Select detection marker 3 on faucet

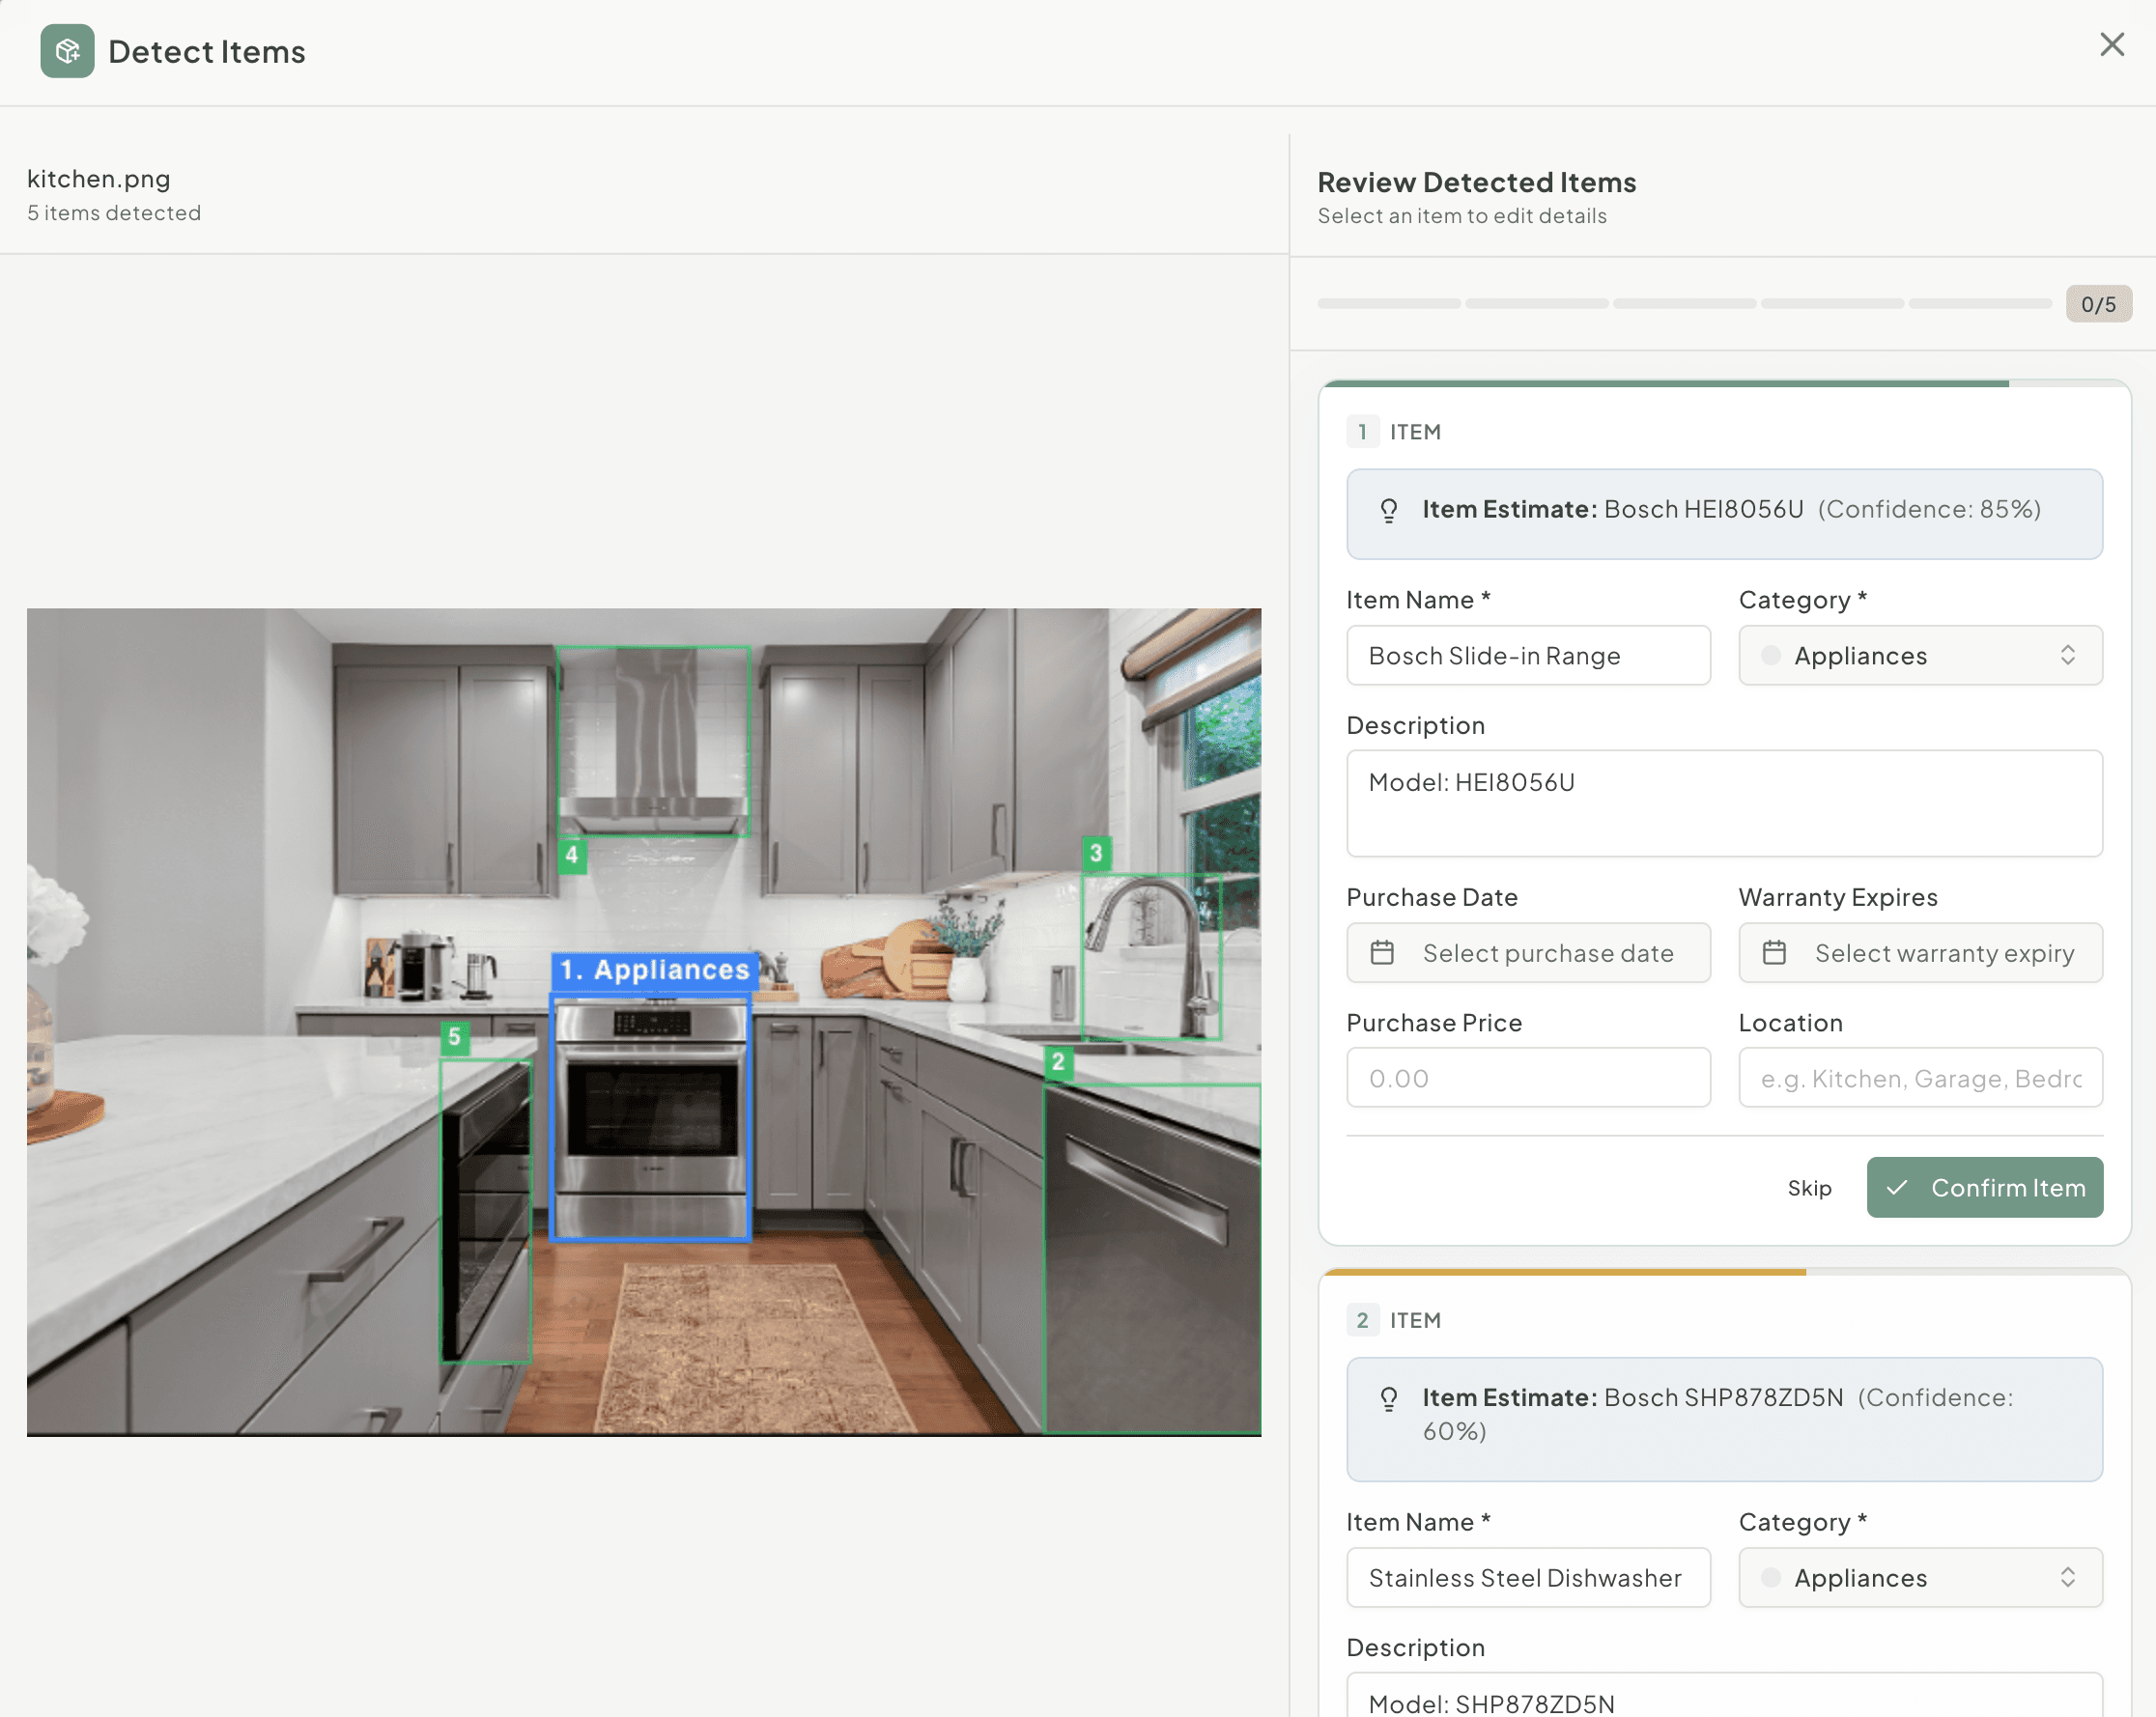click(x=1096, y=853)
